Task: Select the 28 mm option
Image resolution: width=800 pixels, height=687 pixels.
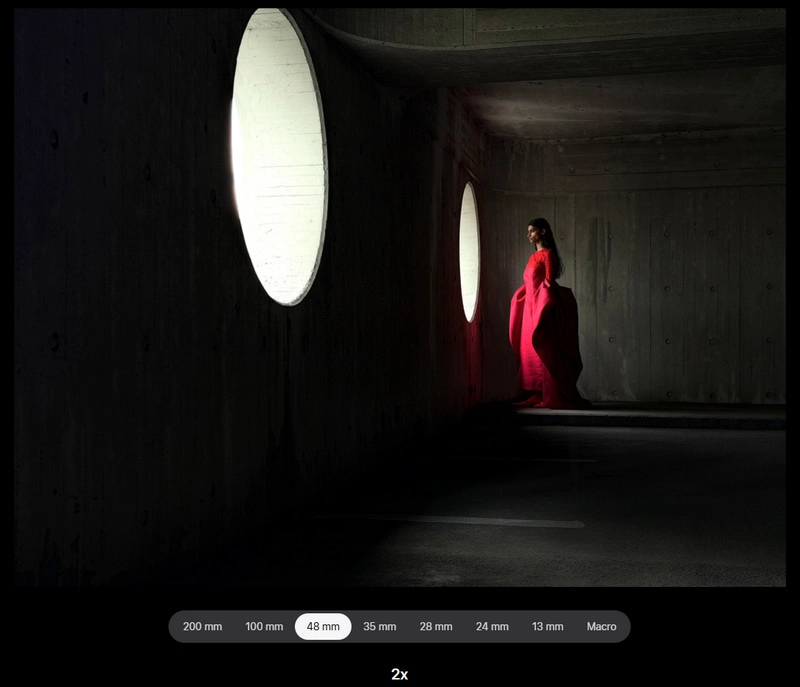Action: click(436, 627)
